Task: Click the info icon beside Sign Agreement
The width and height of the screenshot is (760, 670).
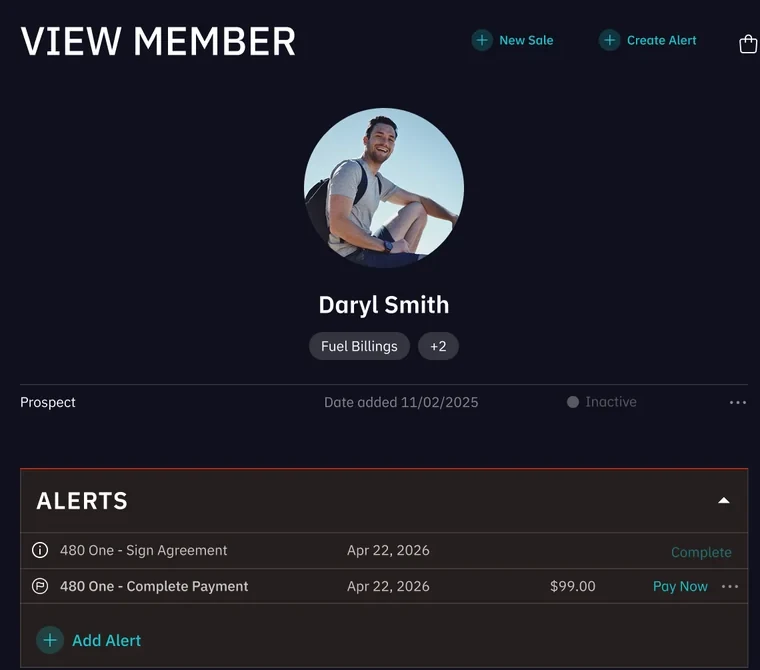Action: [x=40, y=550]
